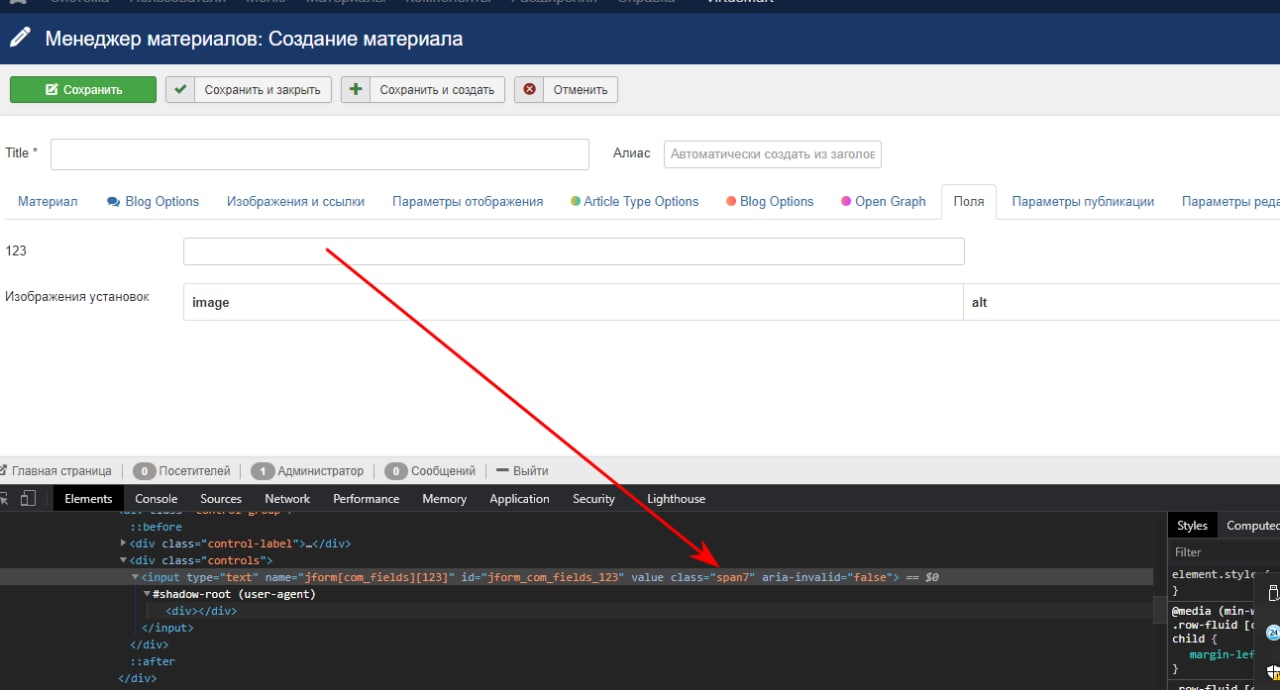The width and height of the screenshot is (1280, 690).
Task: Click the margin-left CSS property
Action: click(x=1221, y=654)
